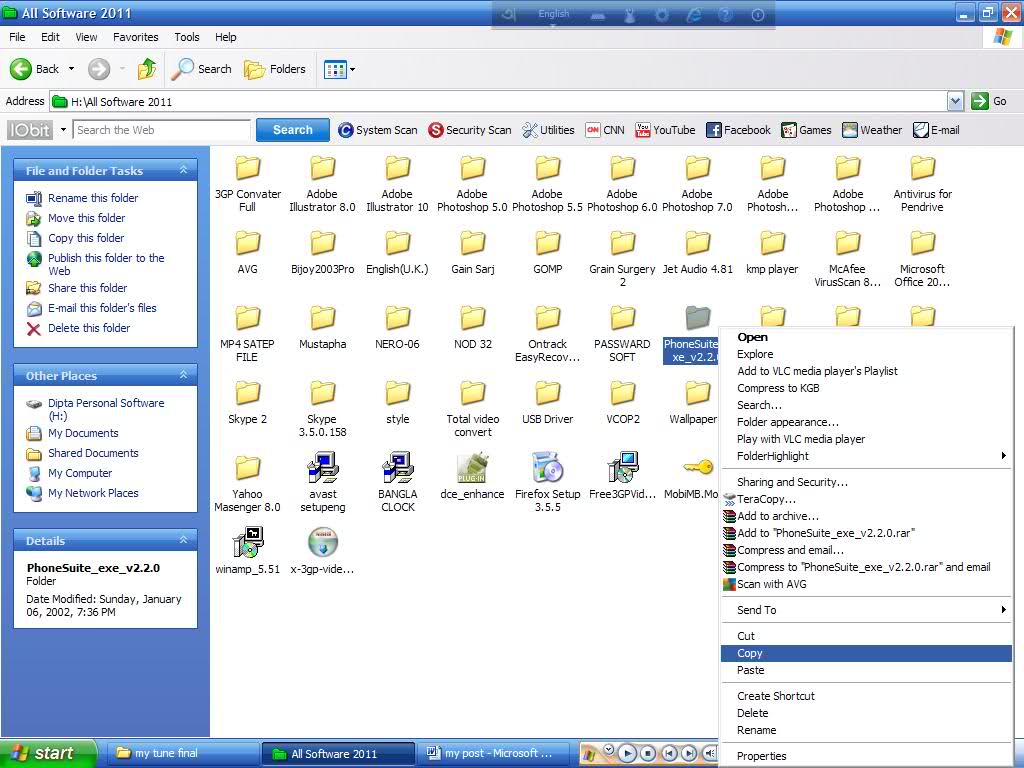
Task: Choose Scan with AVG context entry
Action: pos(866,584)
